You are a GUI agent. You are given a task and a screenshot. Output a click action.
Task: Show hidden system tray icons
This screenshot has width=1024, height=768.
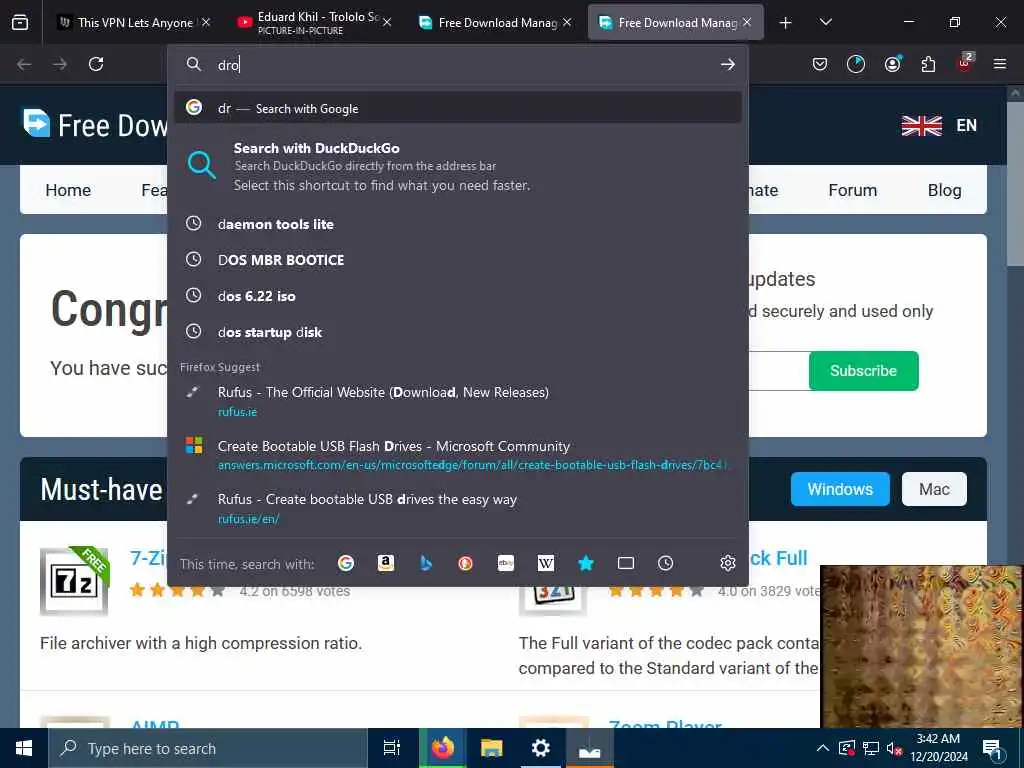coord(823,748)
